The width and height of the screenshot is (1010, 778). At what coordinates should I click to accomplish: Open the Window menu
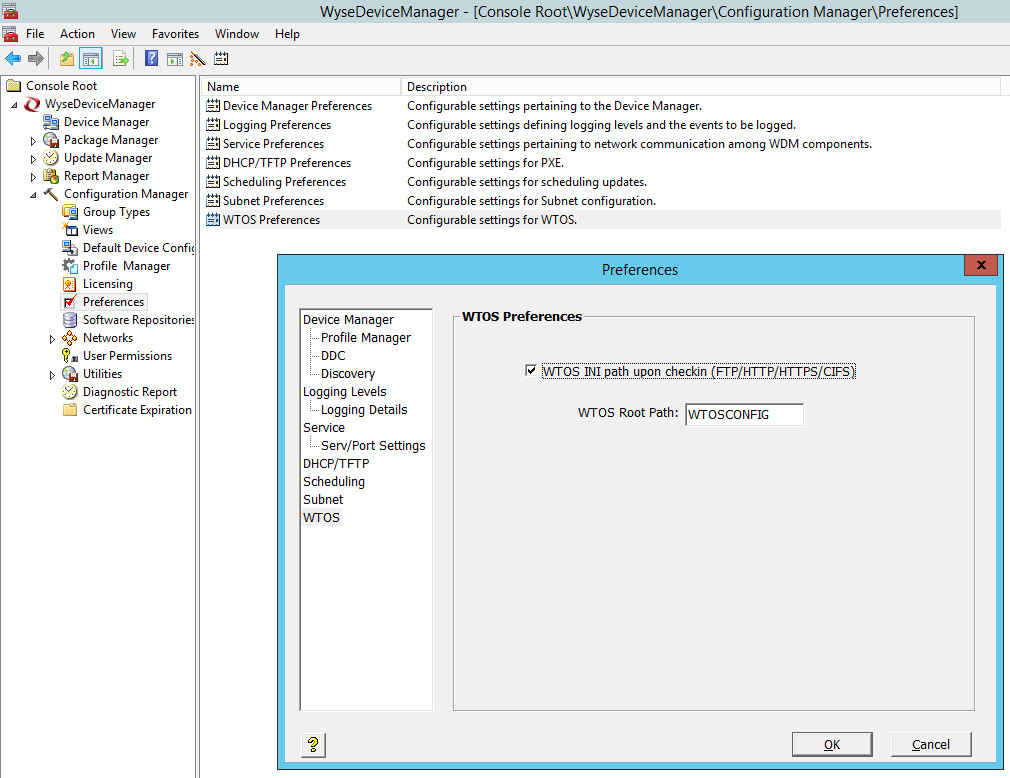pyautogui.click(x=237, y=34)
